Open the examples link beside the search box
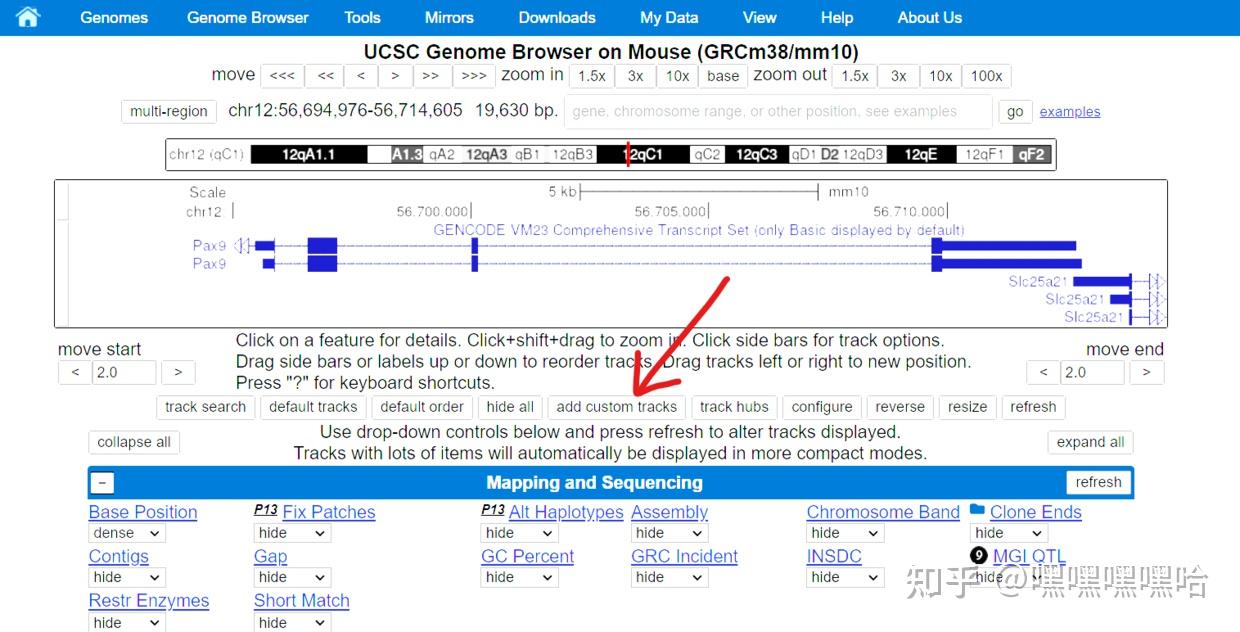The width and height of the screenshot is (1240, 632). tap(1069, 111)
